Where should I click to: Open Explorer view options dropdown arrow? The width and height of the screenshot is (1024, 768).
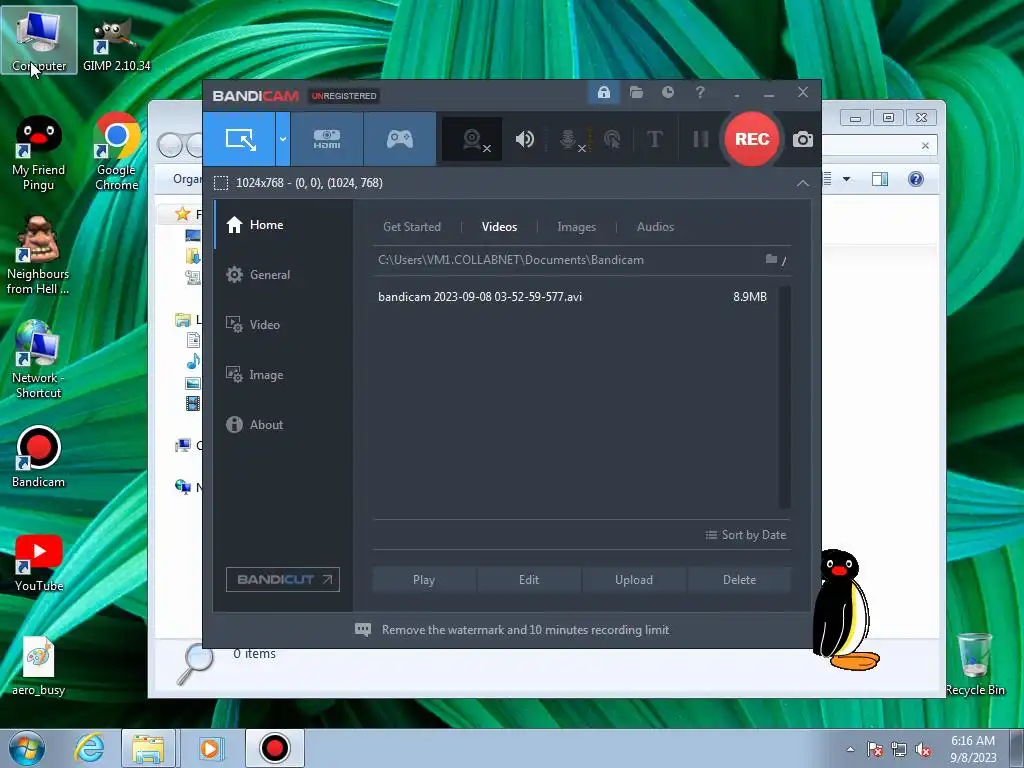pyautogui.click(x=846, y=179)
